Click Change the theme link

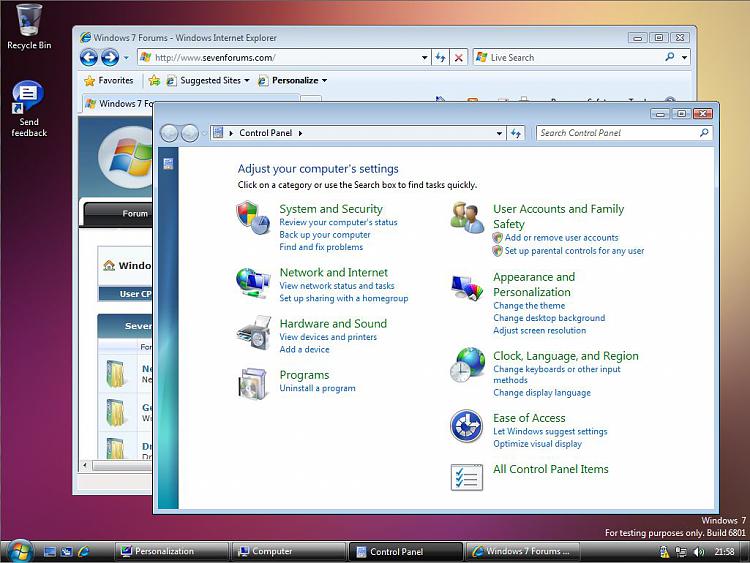click(x=529, y=306)
